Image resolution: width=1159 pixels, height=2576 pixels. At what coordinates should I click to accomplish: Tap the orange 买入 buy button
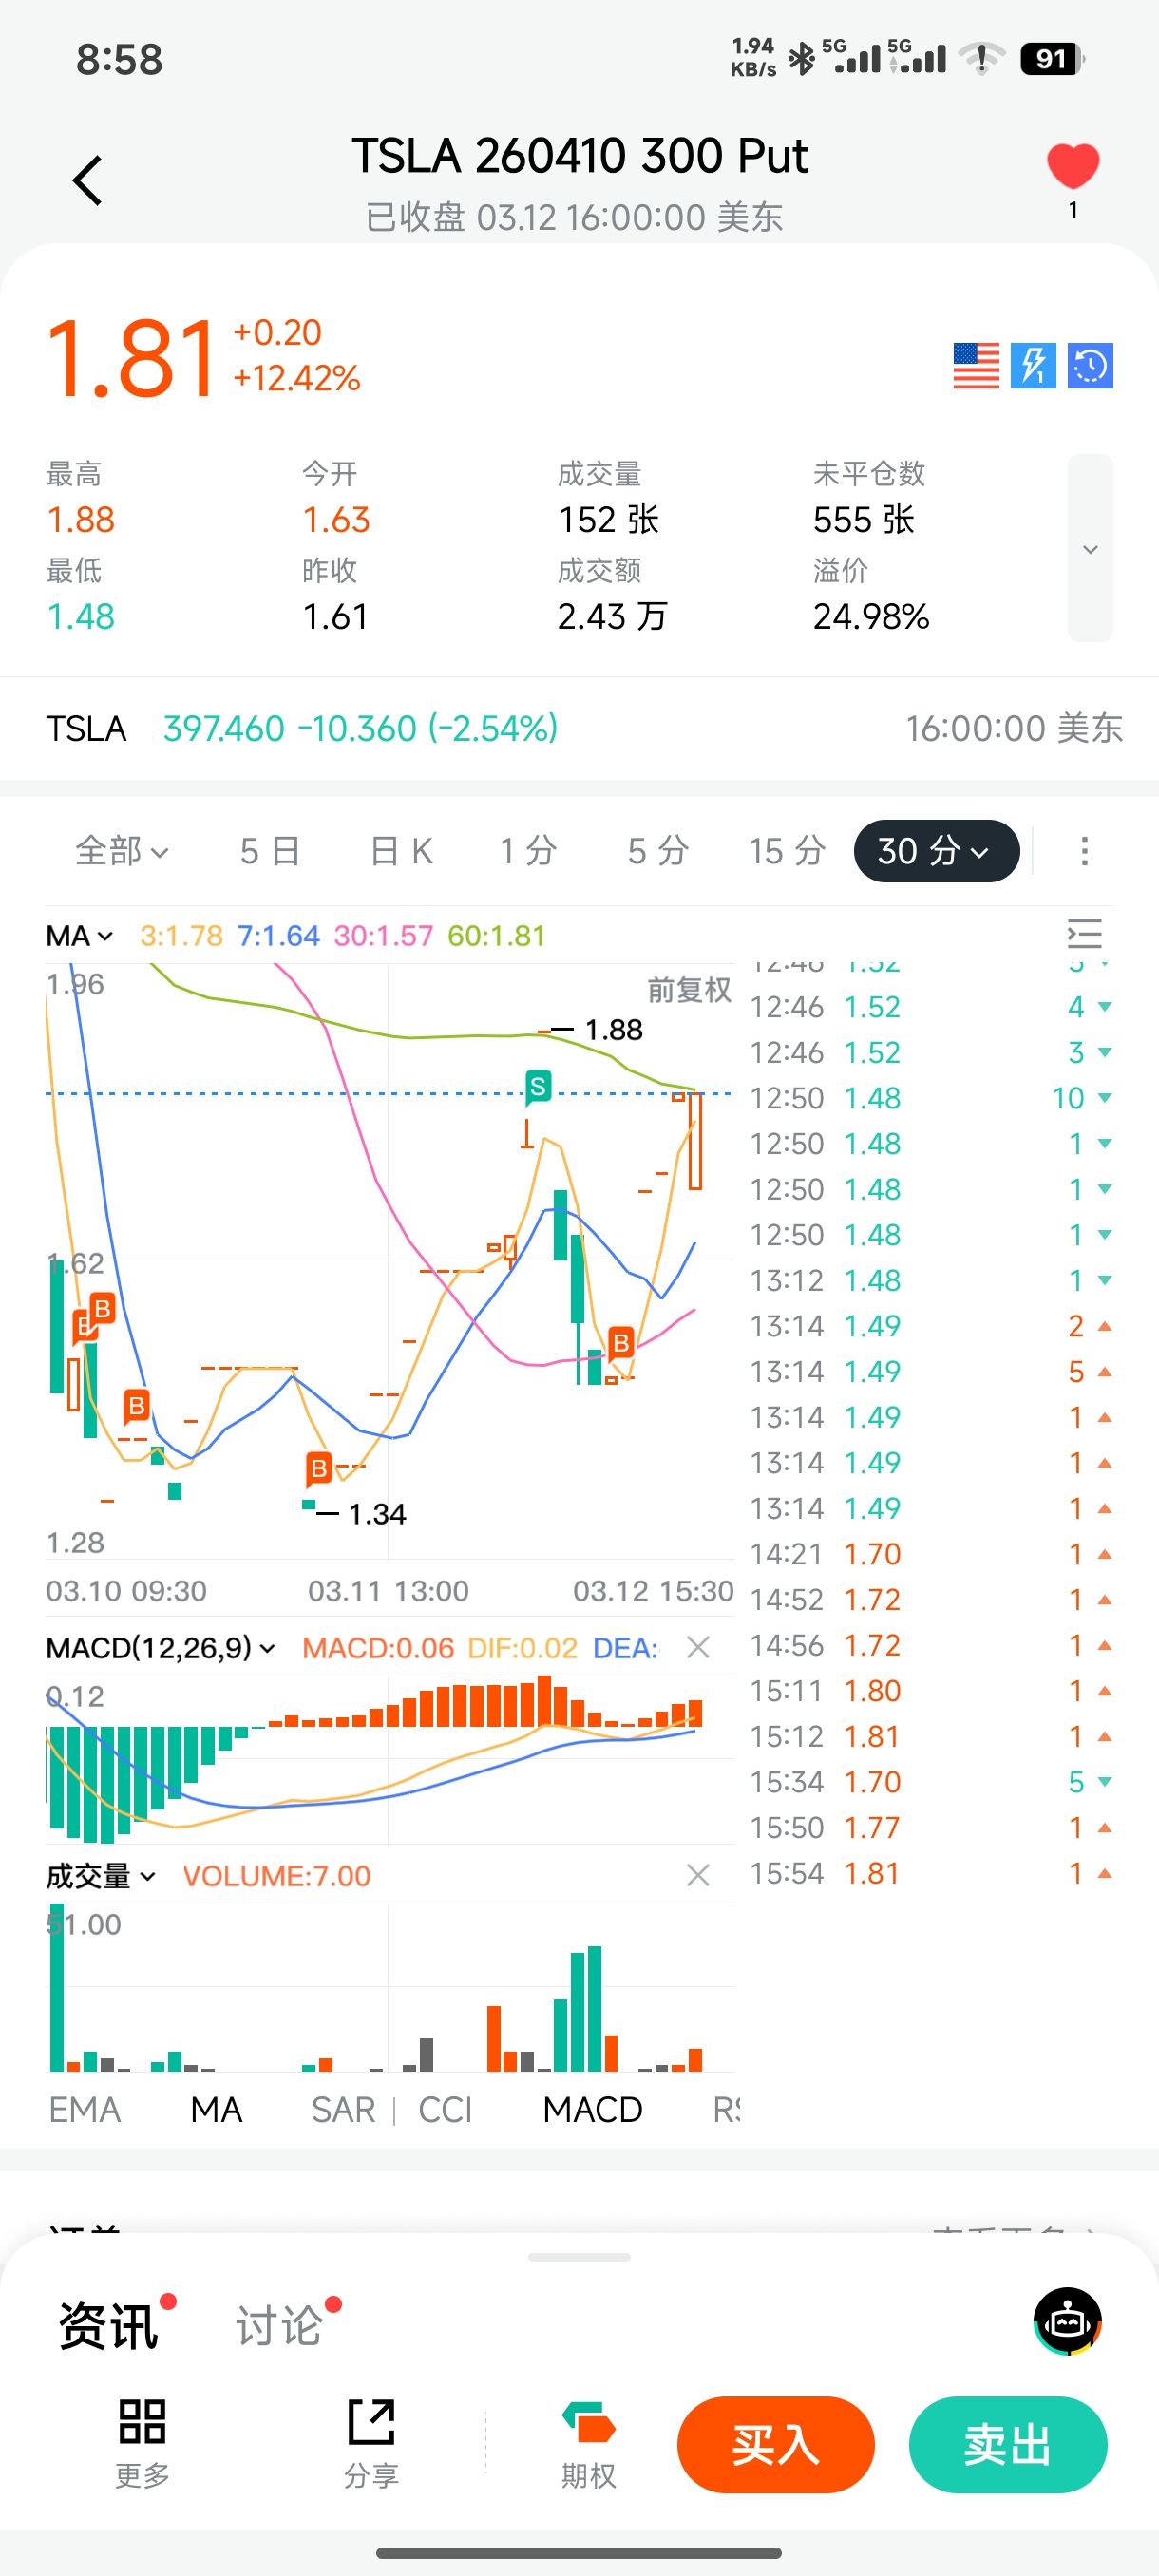[775, 2444]
